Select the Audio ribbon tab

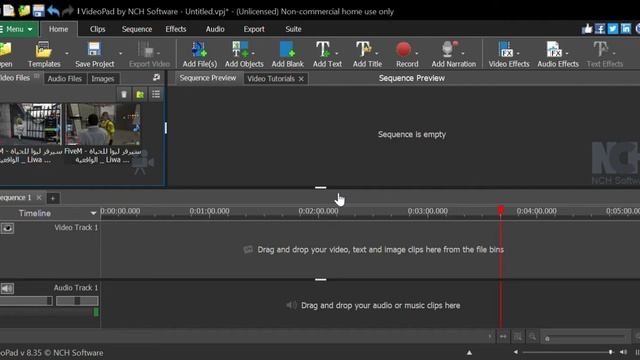pos(215,29)
